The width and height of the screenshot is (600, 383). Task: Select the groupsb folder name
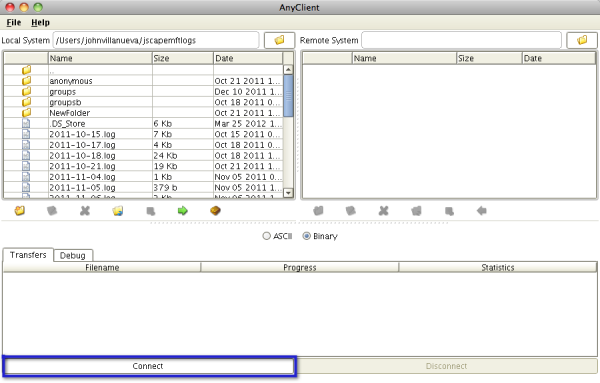[x=65, y=102]
